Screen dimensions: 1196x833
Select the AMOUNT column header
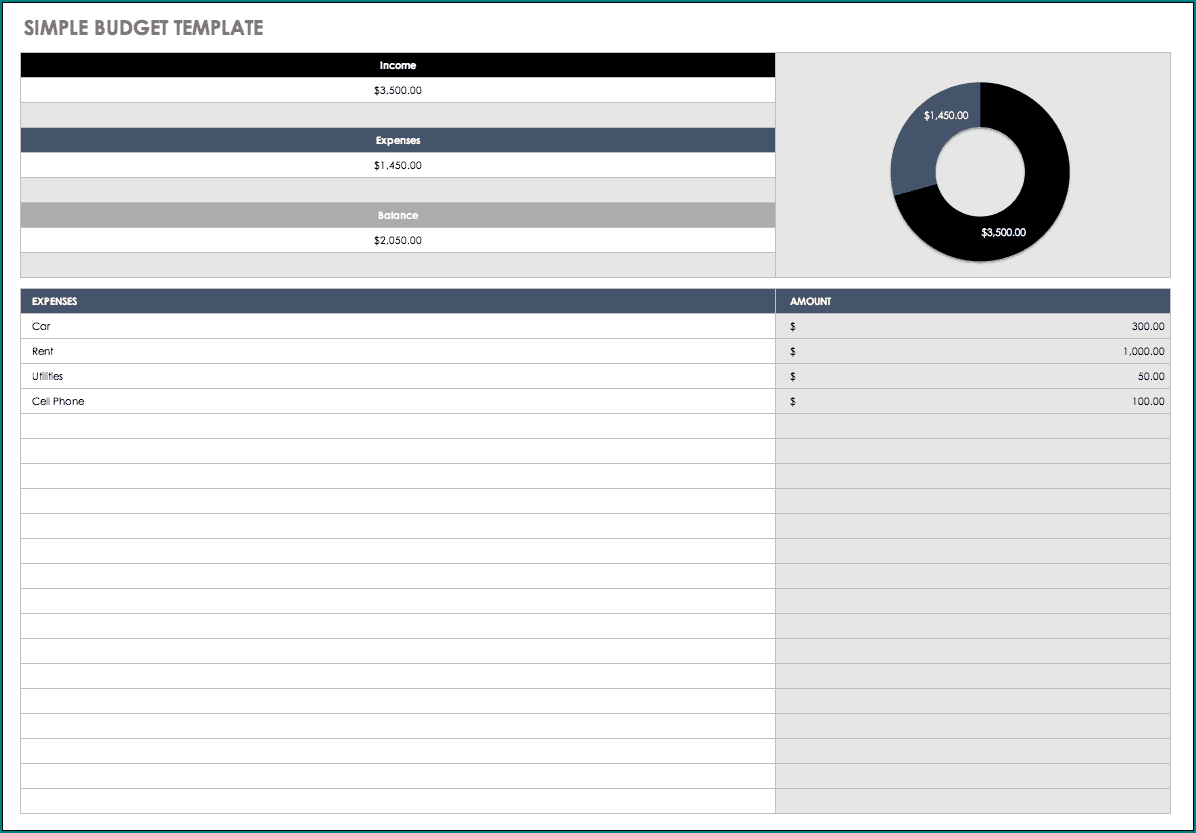point(973,301)
